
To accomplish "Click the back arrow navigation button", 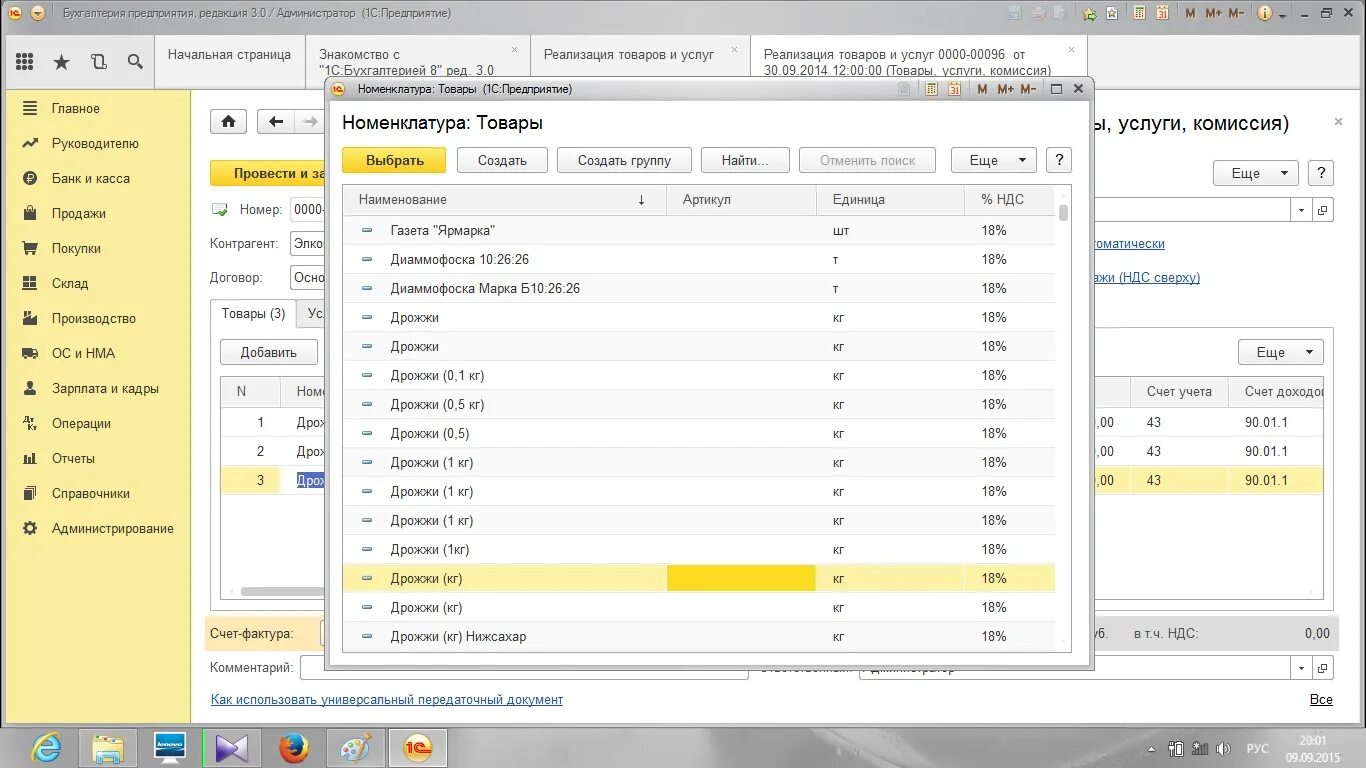I will 276,121.
